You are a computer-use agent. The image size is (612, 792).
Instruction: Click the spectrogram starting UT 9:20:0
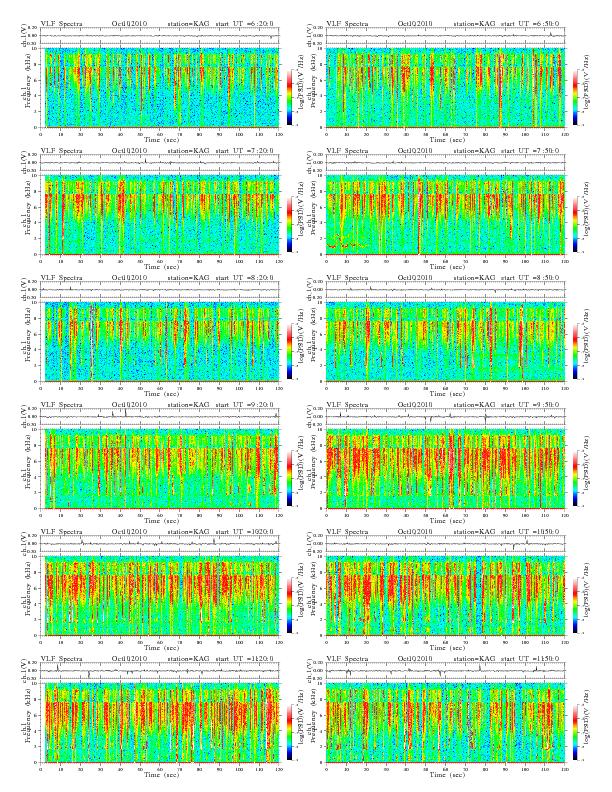pyautogui.click(x=160, y=469)
